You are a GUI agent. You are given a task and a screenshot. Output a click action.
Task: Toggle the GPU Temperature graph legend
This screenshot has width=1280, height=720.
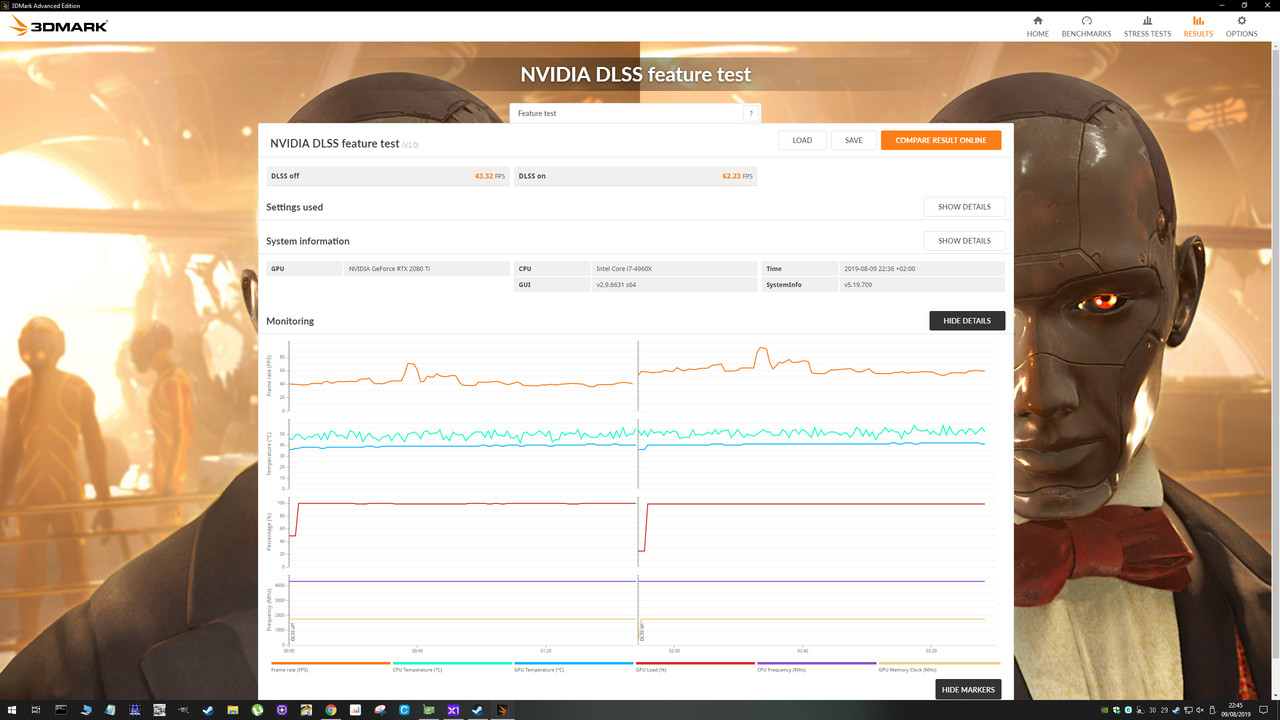[573, 666]
